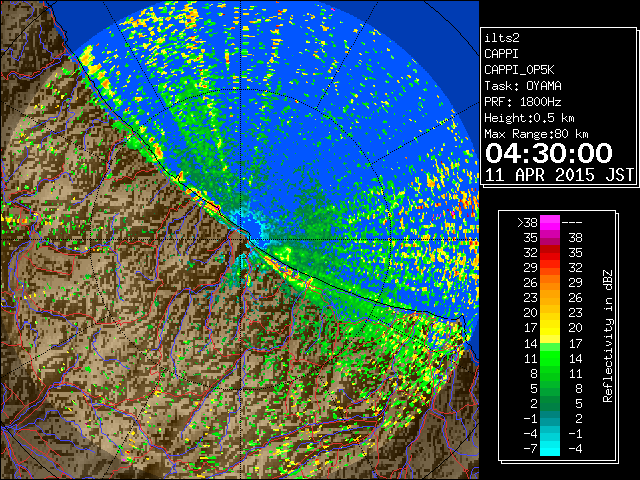
Task: Select the 'CAPPI' product label
Action: click(501, 54)
